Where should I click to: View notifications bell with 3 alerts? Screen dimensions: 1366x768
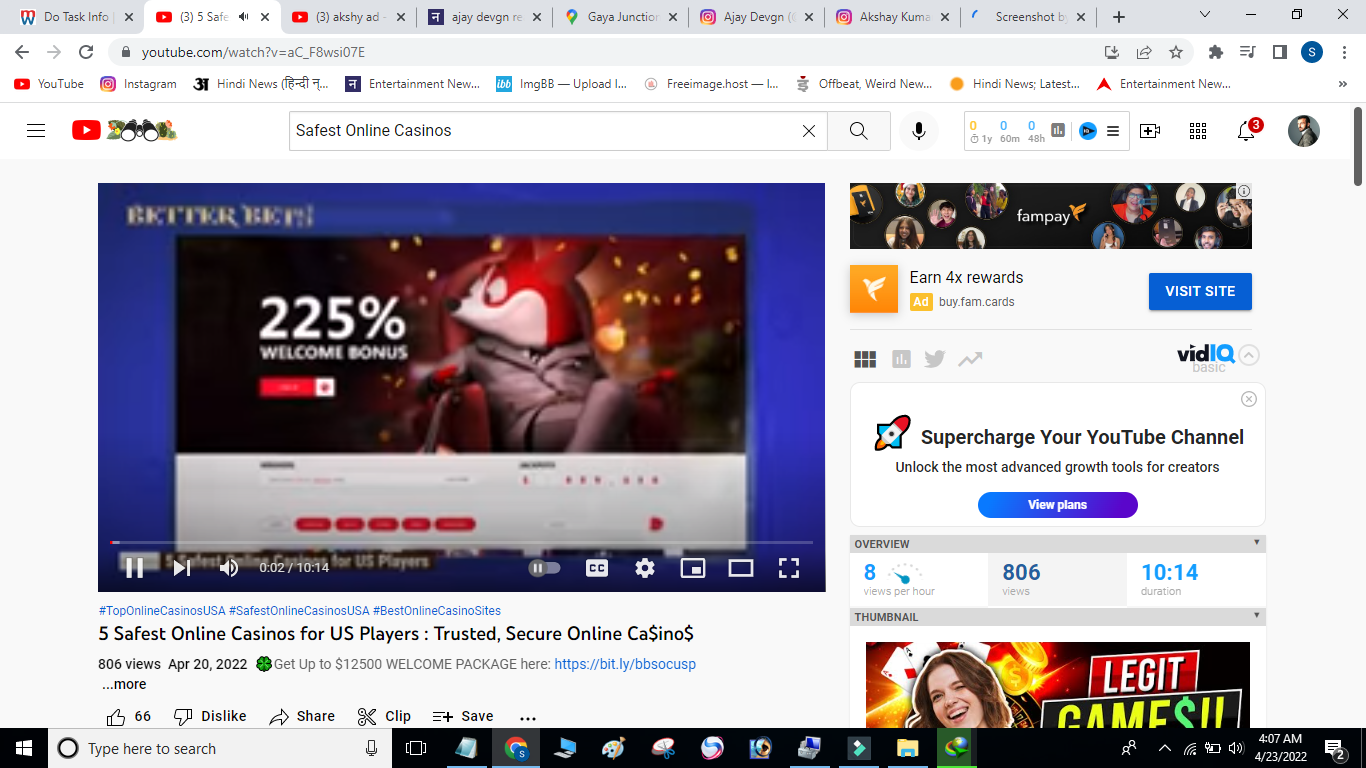(x=1246, y=131)
